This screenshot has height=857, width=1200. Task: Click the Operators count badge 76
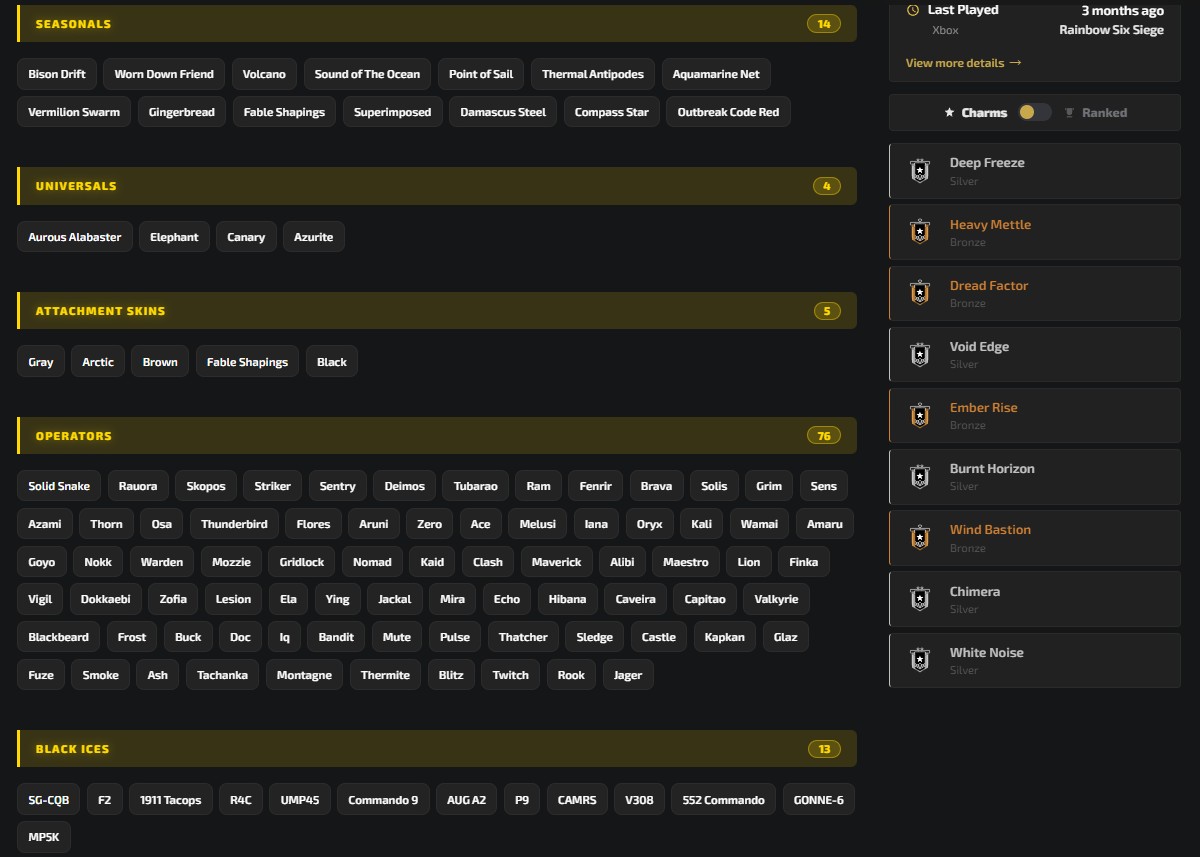[824, 436]
